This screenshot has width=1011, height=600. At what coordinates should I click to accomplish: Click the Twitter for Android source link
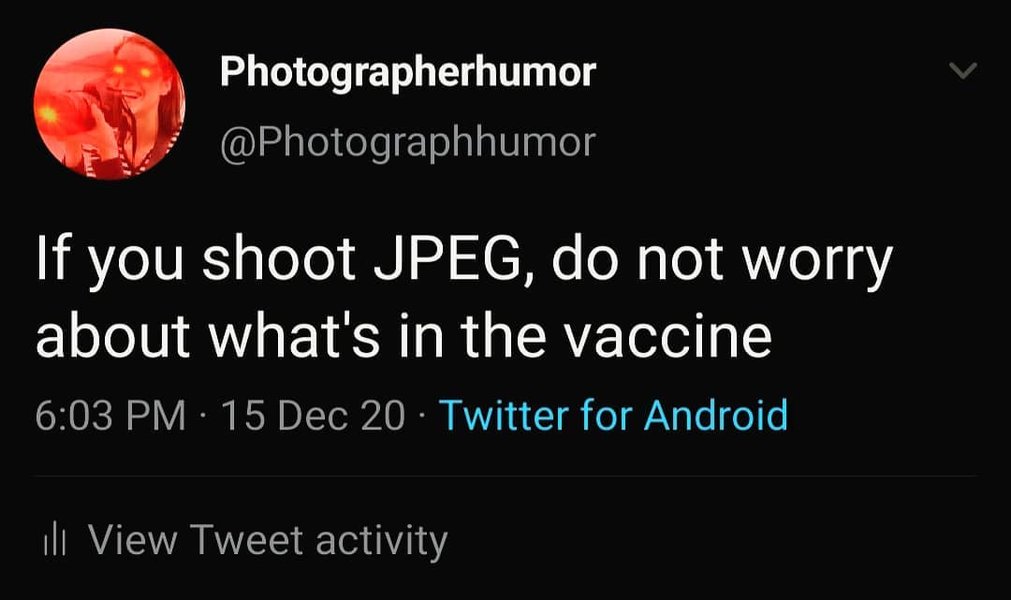pos(613,414)
